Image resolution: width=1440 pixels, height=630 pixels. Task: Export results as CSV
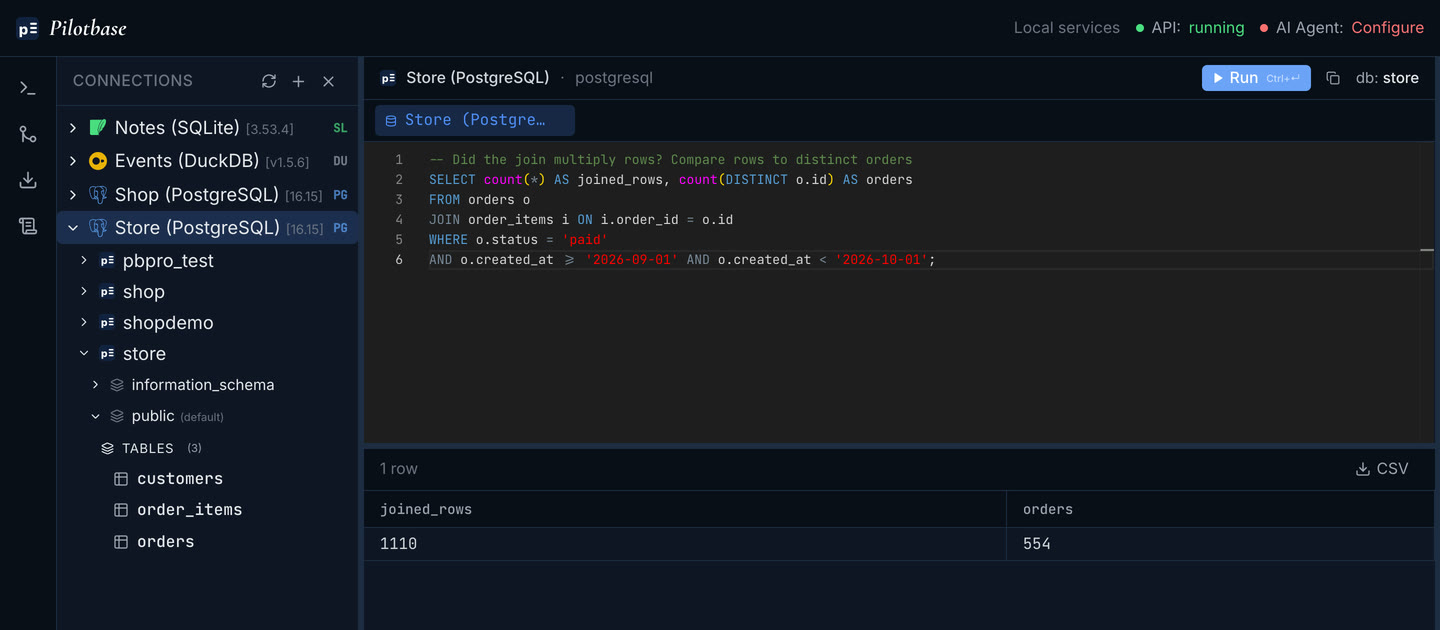pyautogui.click(x=1382, y=469)
